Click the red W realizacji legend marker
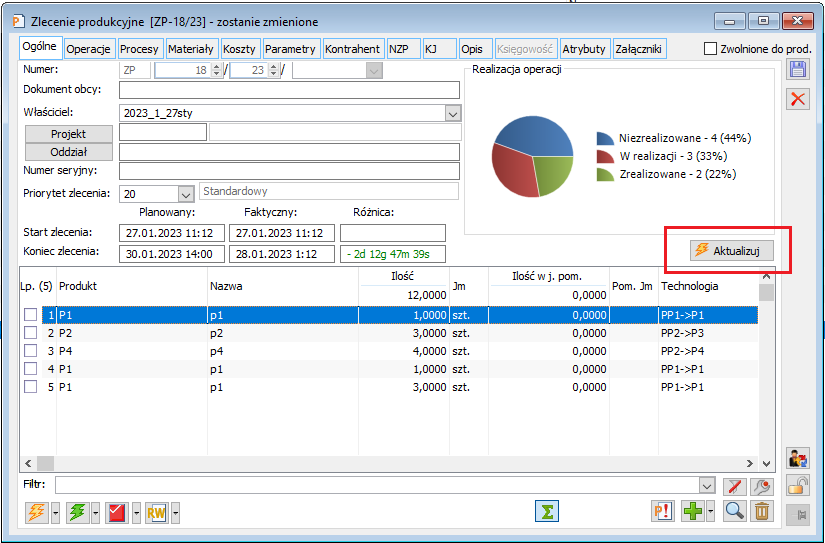This screenshot has width=825, height=543. click(605, 156)
